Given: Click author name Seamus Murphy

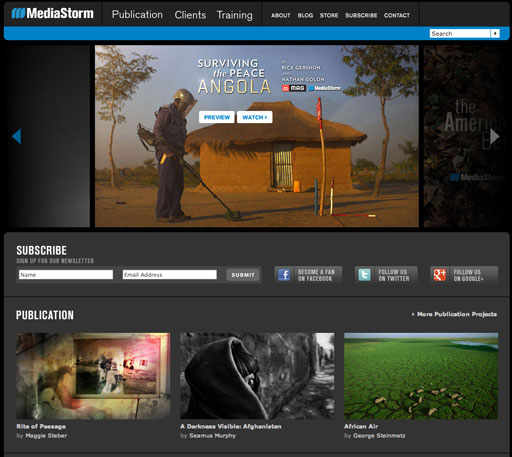Looking at the screenshot, I should tap(213, 436).
